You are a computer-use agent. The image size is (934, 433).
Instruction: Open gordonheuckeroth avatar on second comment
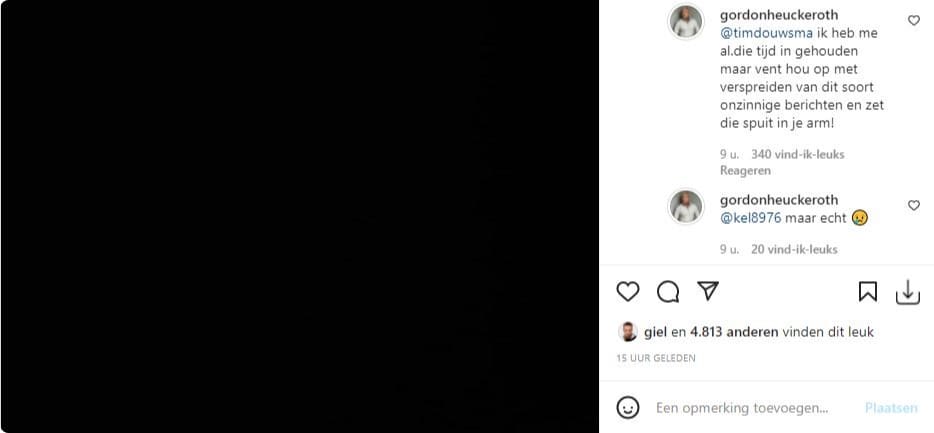[x=686, y=207]
